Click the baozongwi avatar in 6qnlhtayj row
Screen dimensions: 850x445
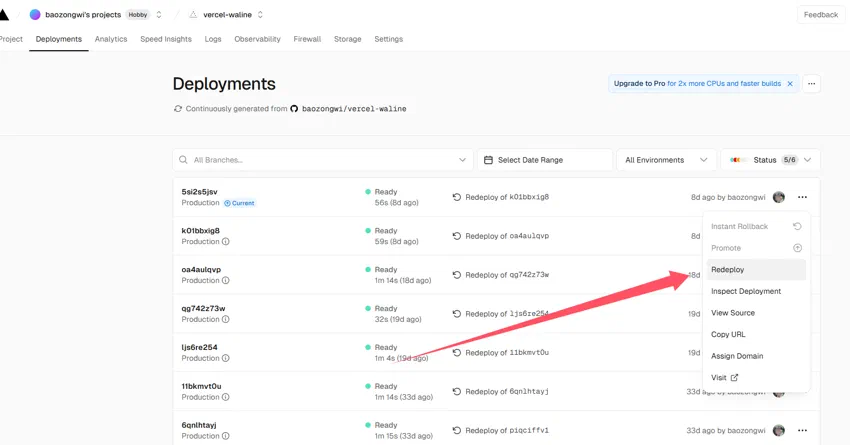point(779,430)
